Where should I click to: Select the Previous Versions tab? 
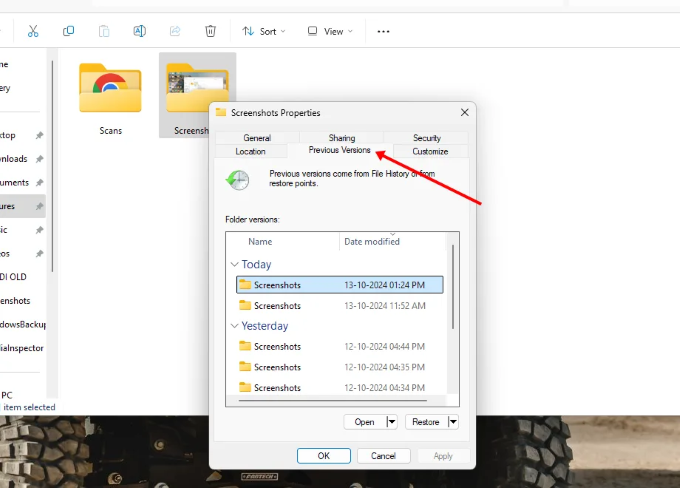pos(340,150)
